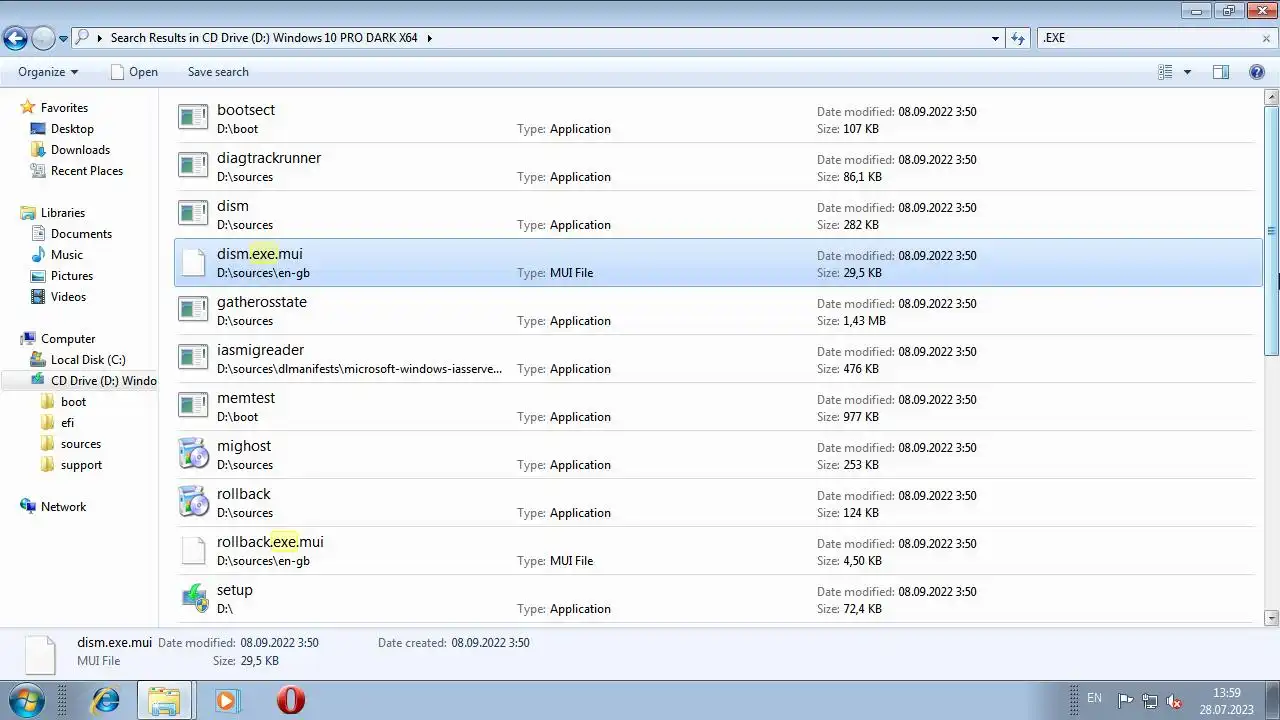Click the setup application icon
The width and height of the screenshot is (1280, 720).
193,597
